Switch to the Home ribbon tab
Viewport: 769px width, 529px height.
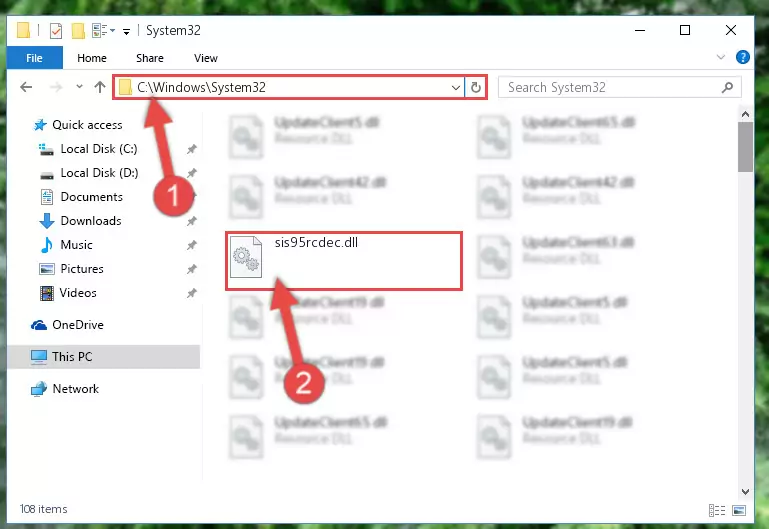(92, 58)
